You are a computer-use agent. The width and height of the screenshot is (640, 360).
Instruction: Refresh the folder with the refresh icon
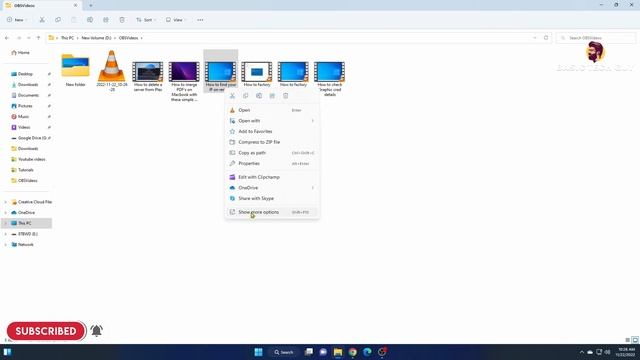click(546, 38)
